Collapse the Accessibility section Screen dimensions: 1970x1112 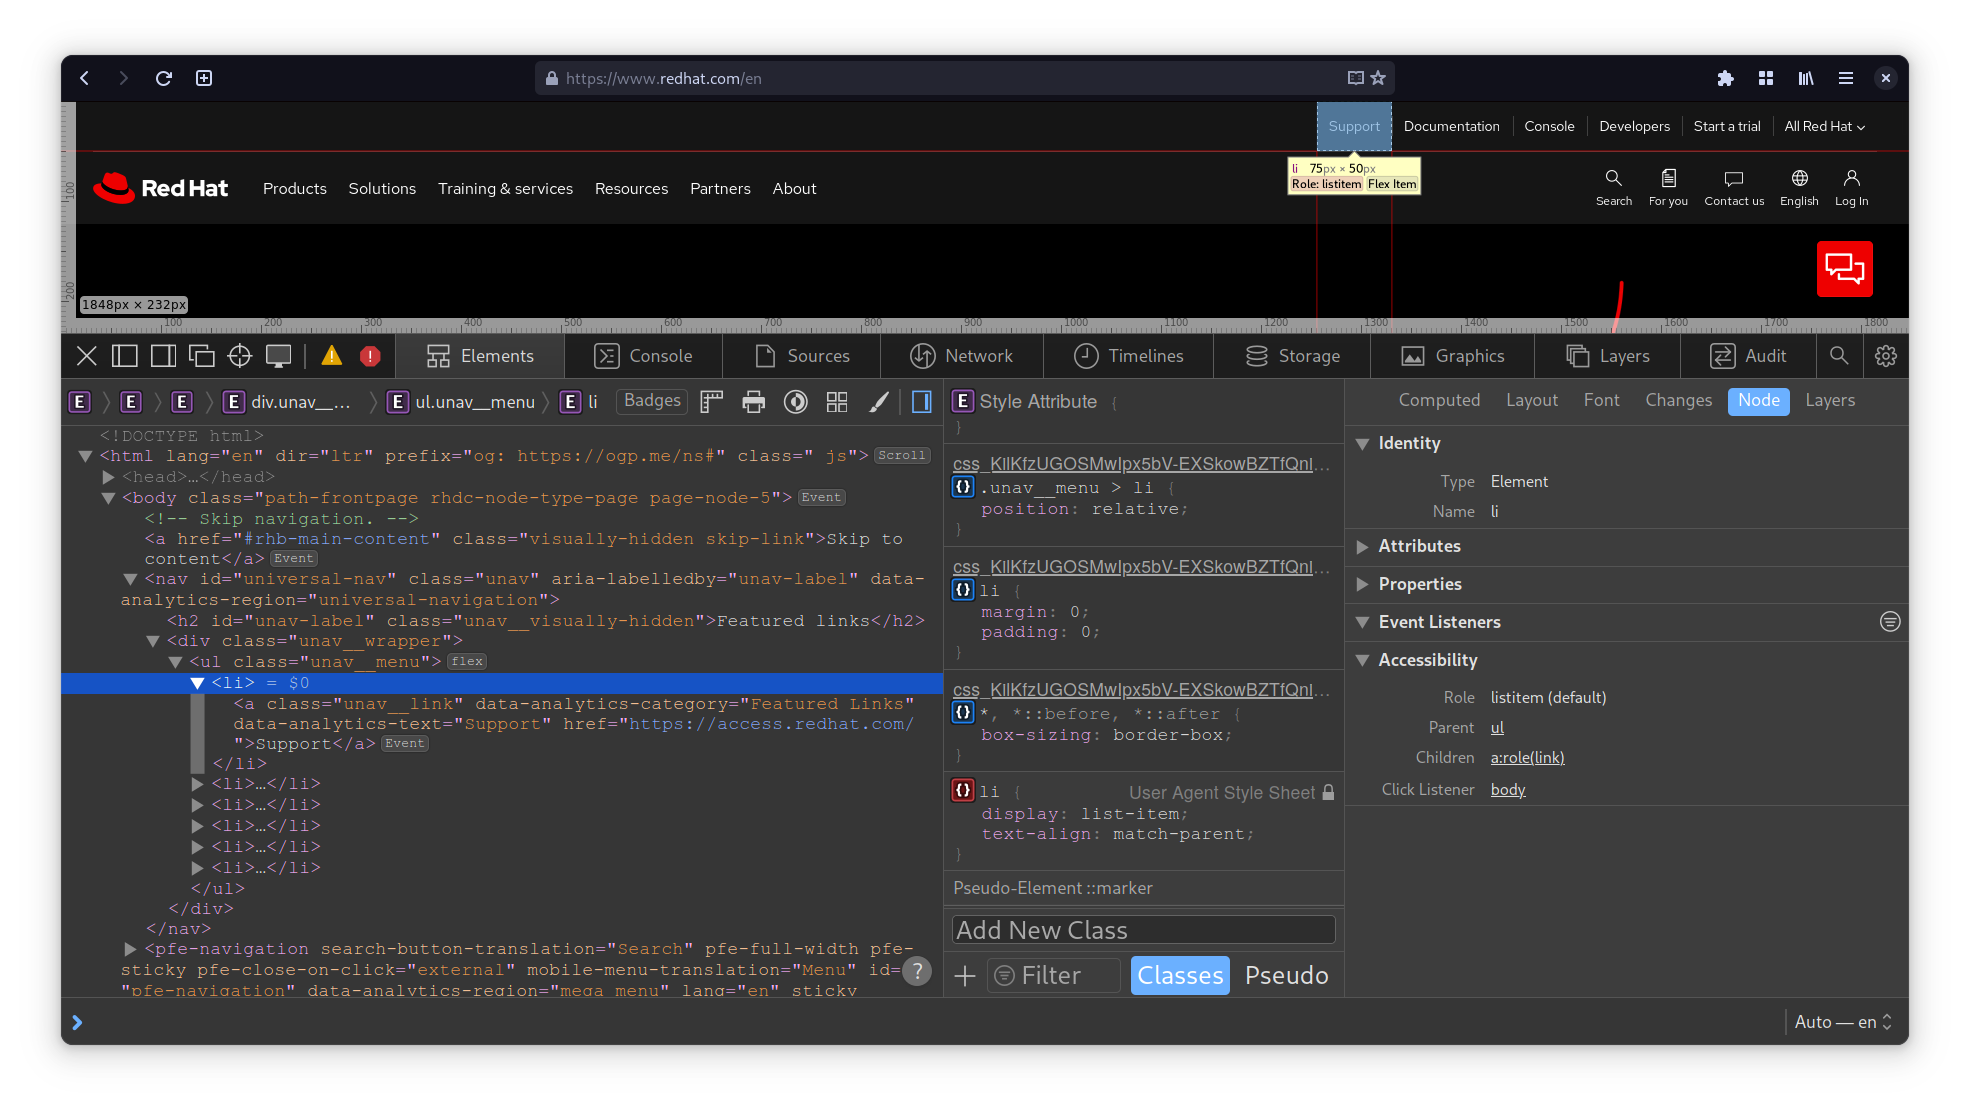click(x=1363, y=660)
